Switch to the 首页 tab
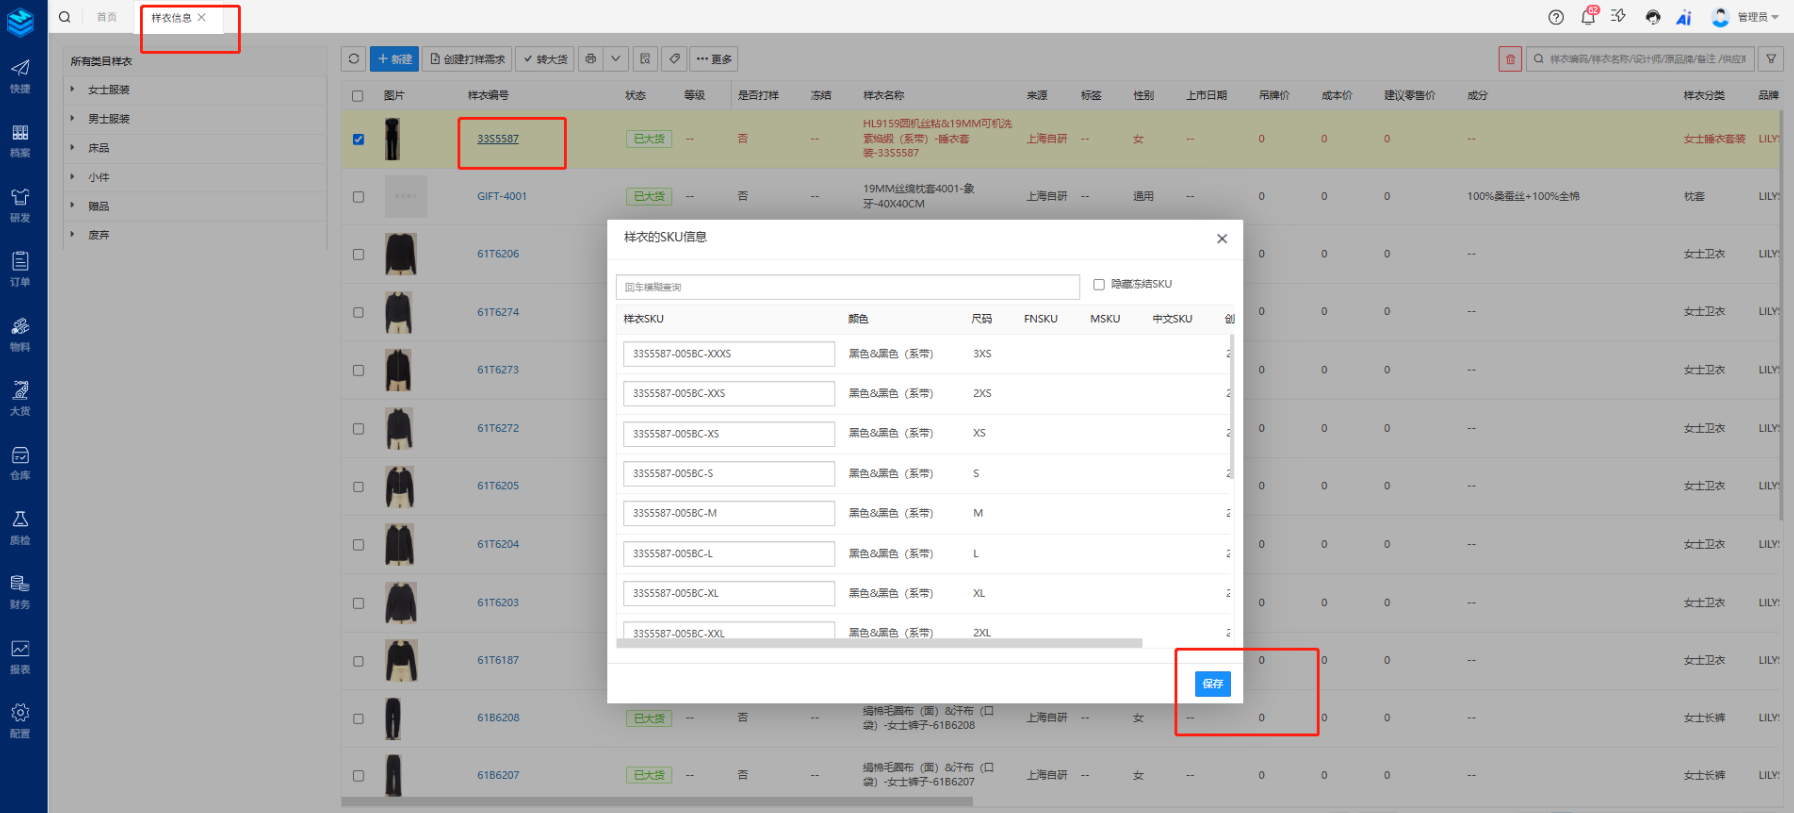The height and width of the screenshot is (813, 1794). [x=107, y=17]
